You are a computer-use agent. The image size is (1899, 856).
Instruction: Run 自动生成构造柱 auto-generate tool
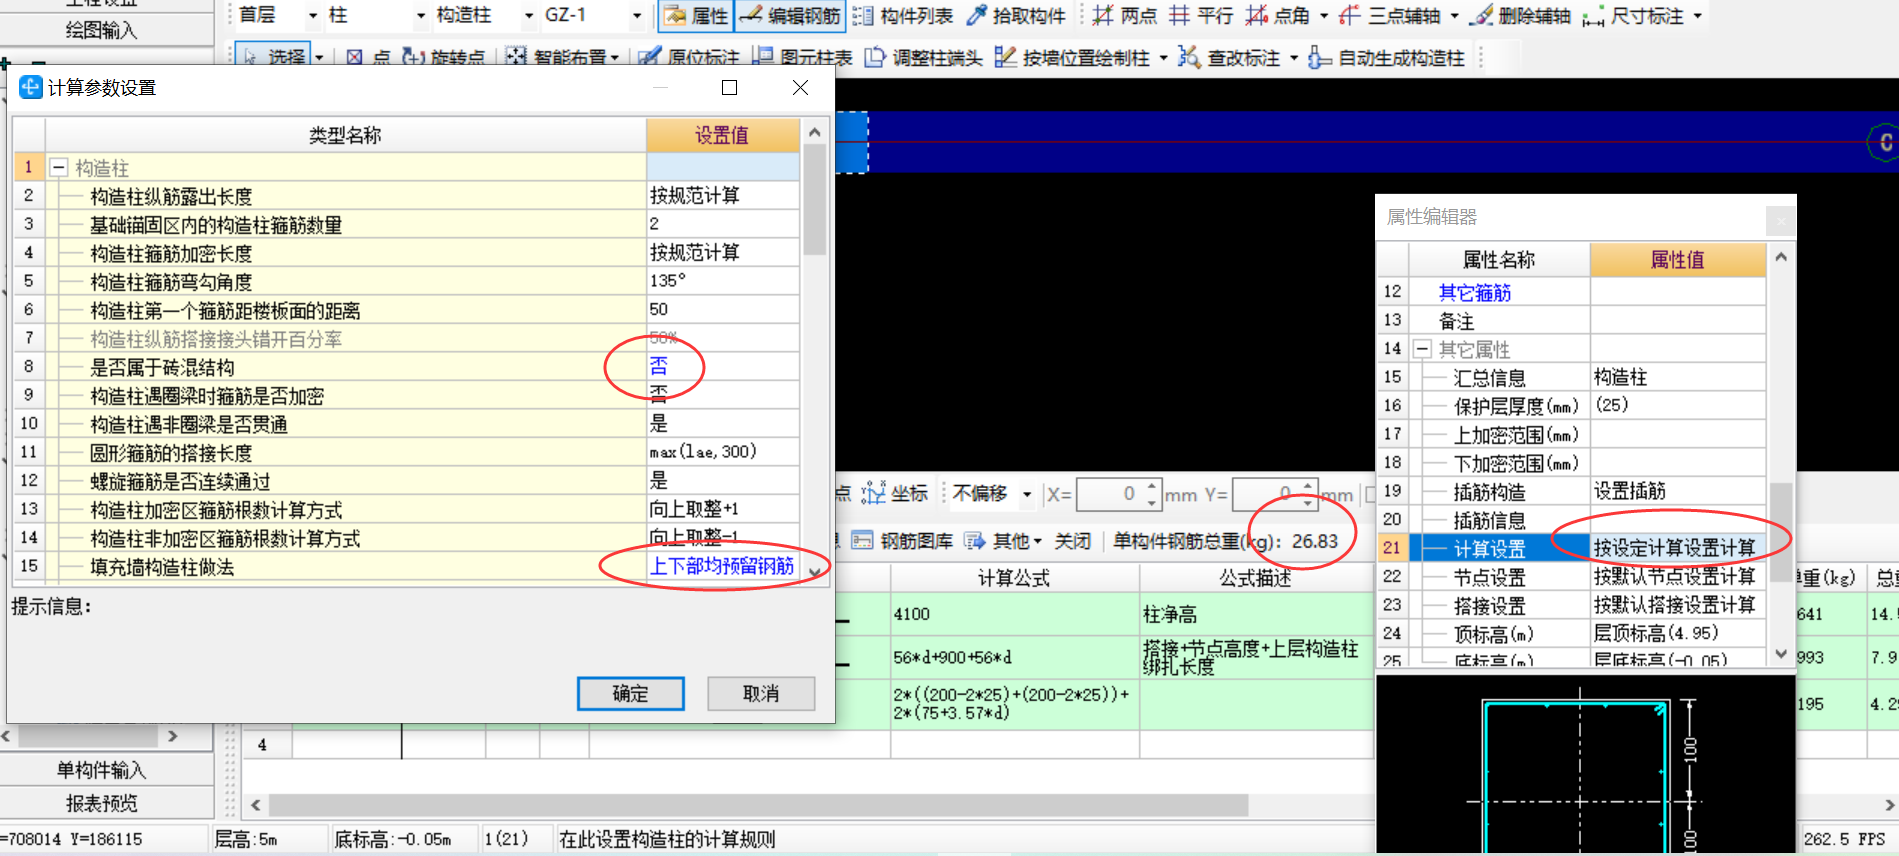pos(1387,57)
